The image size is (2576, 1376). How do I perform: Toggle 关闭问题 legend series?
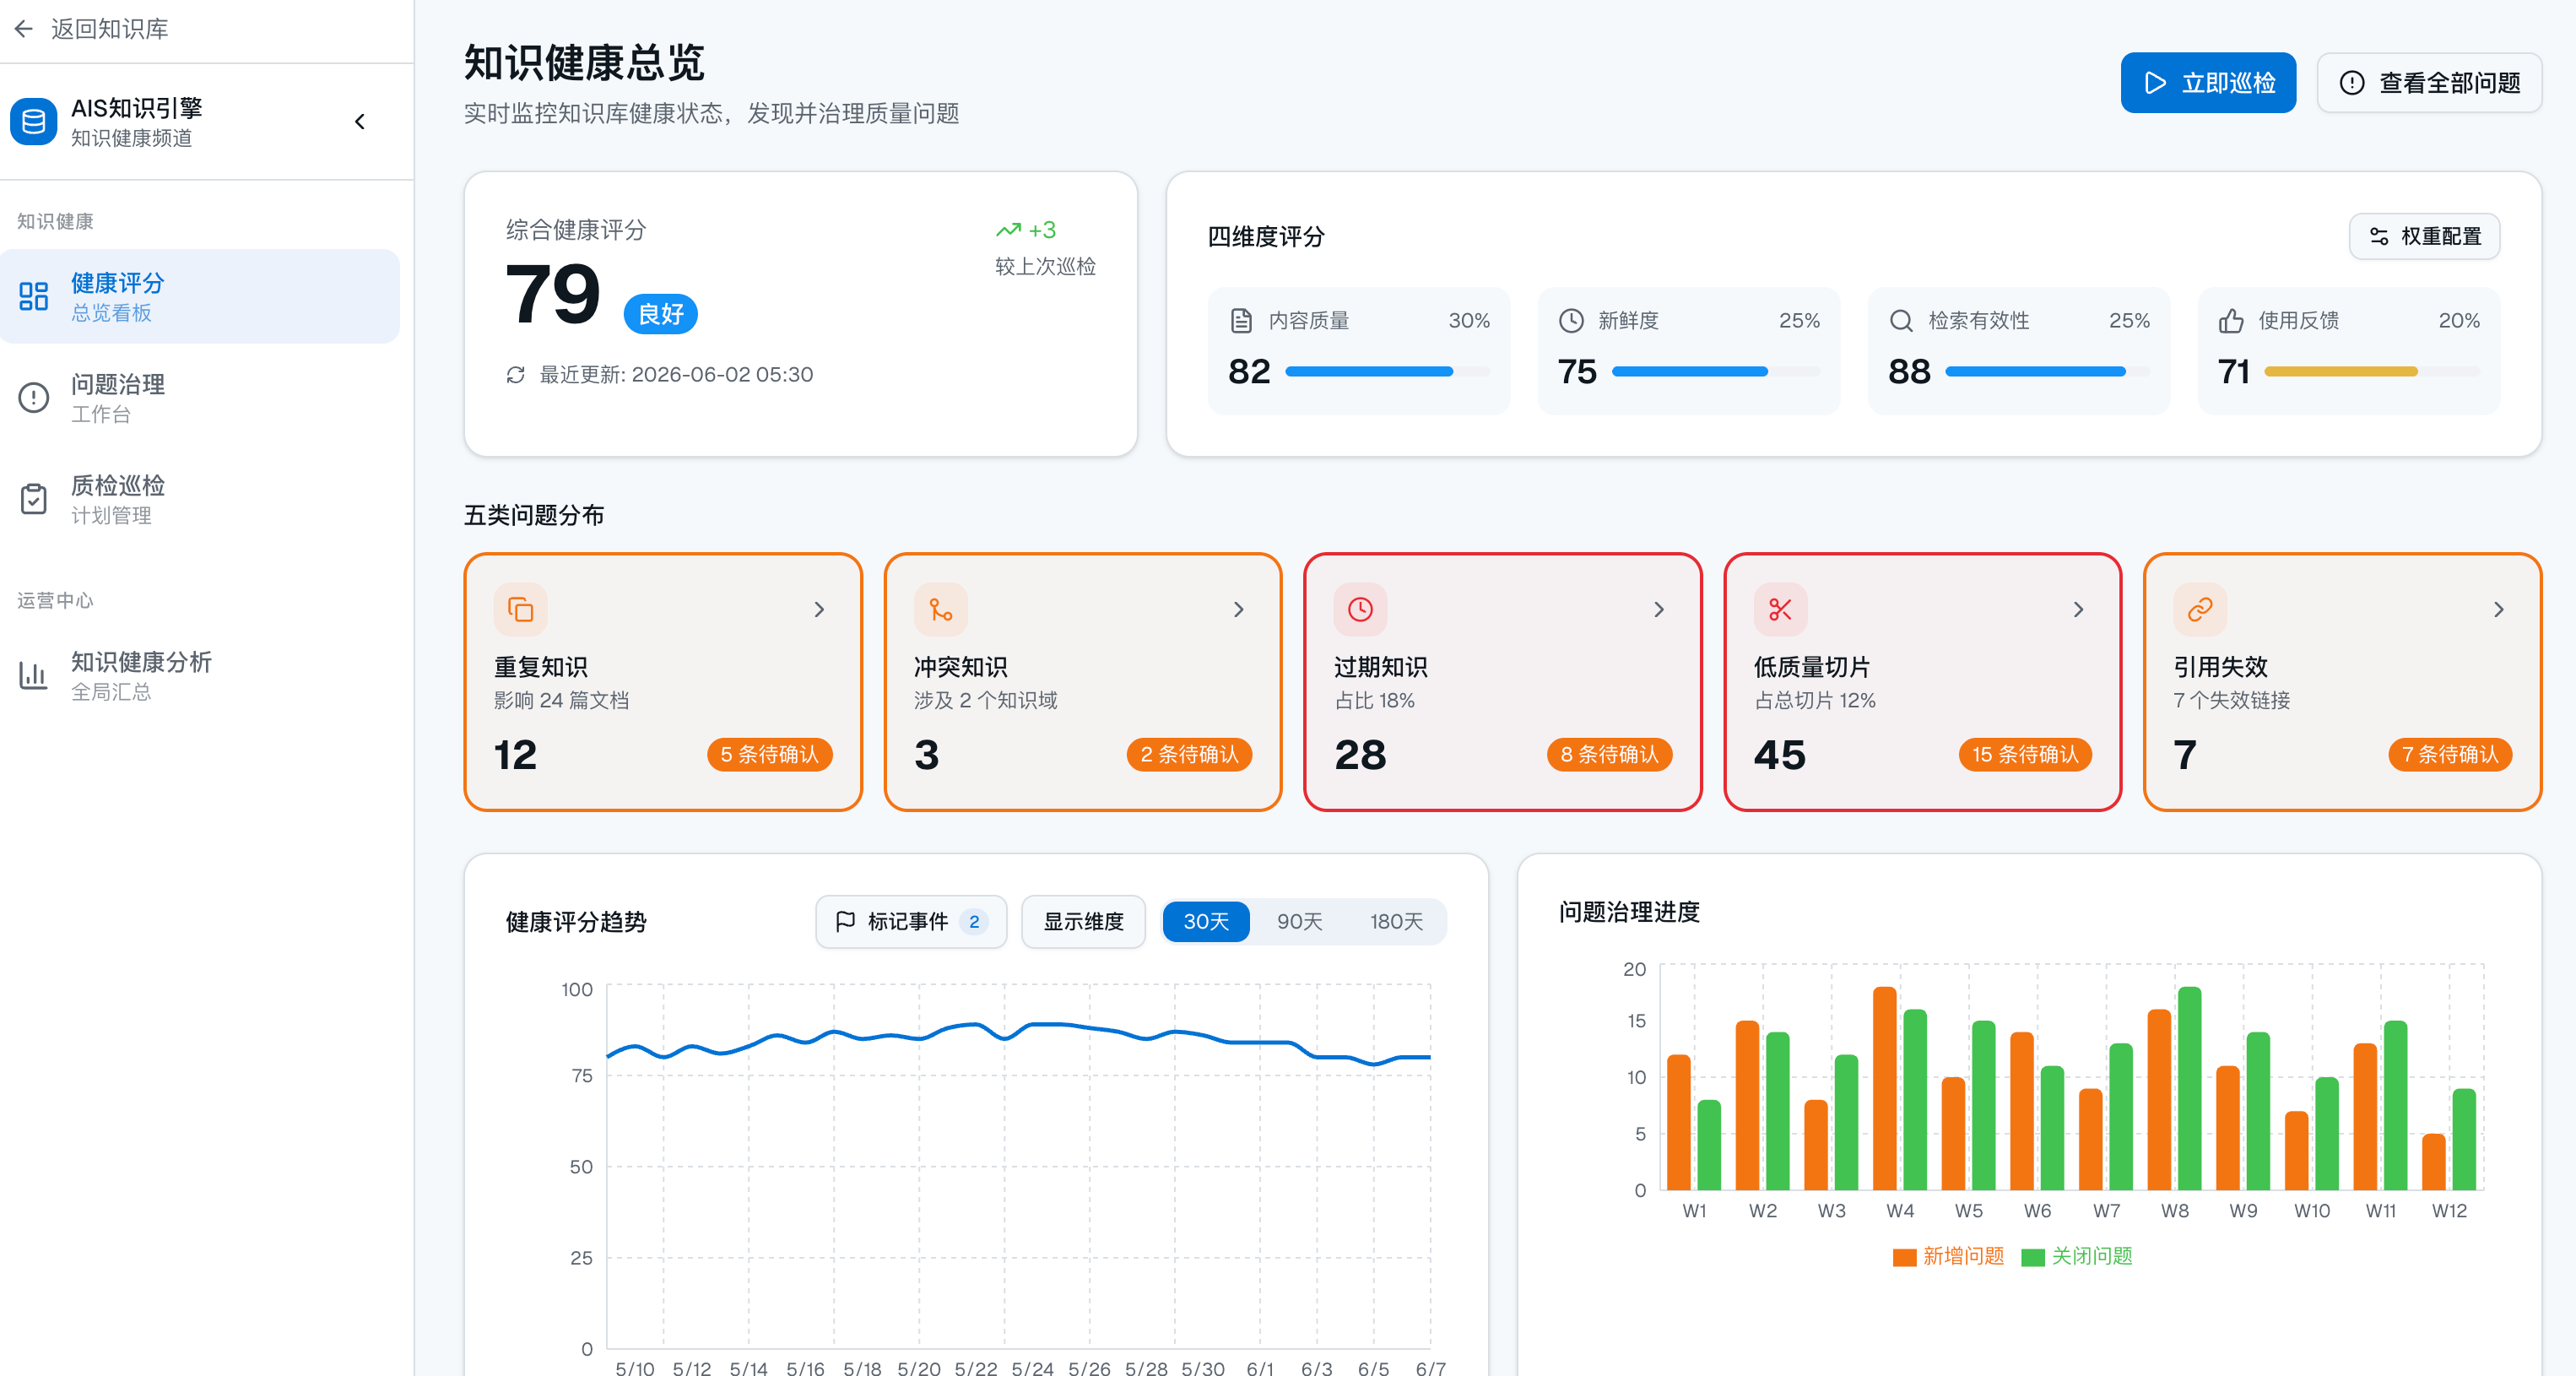click(2077, 1257)
